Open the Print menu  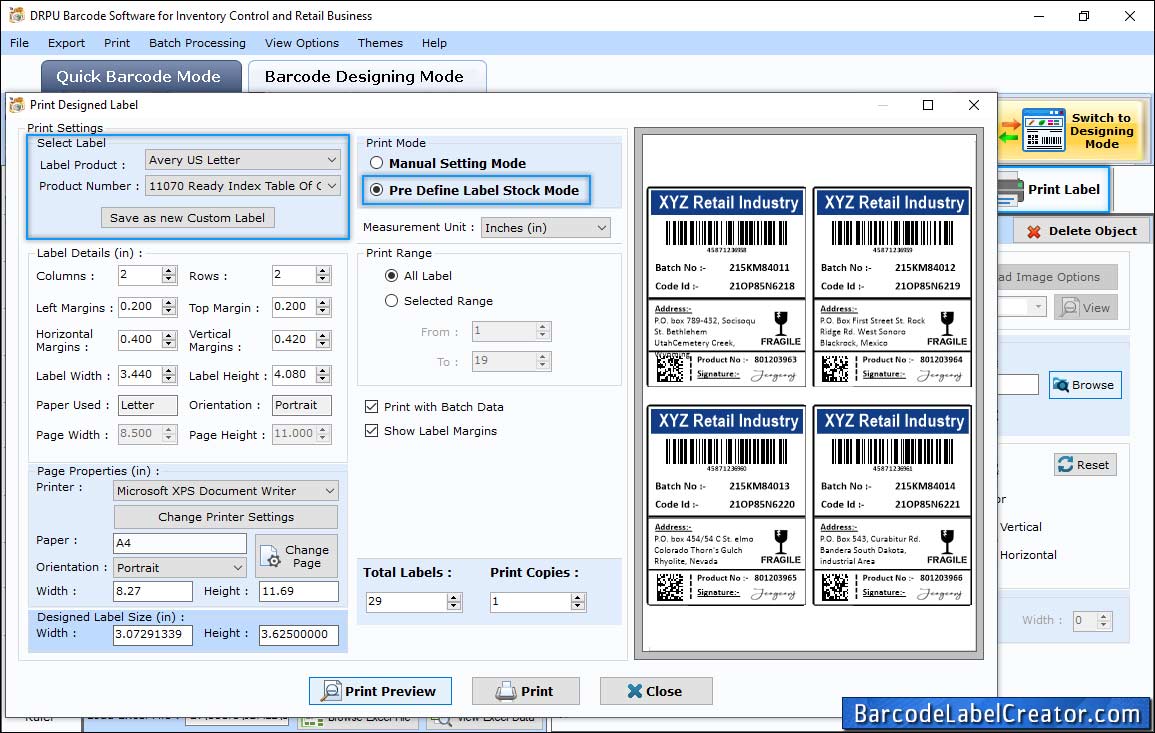(x=116, y=43)
